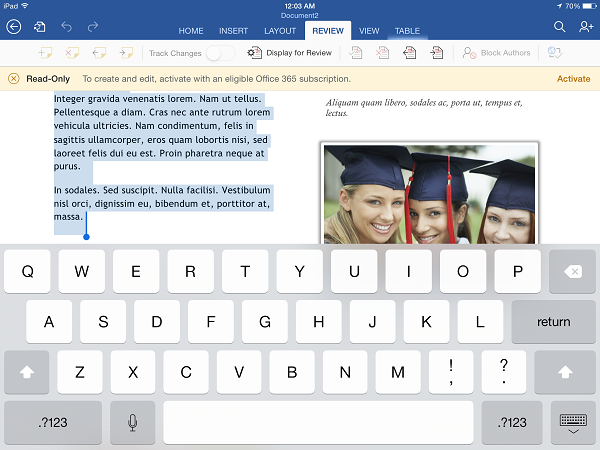Add a new comment
Viewport: 600px width, 450px height.
[x=45, y=53]
